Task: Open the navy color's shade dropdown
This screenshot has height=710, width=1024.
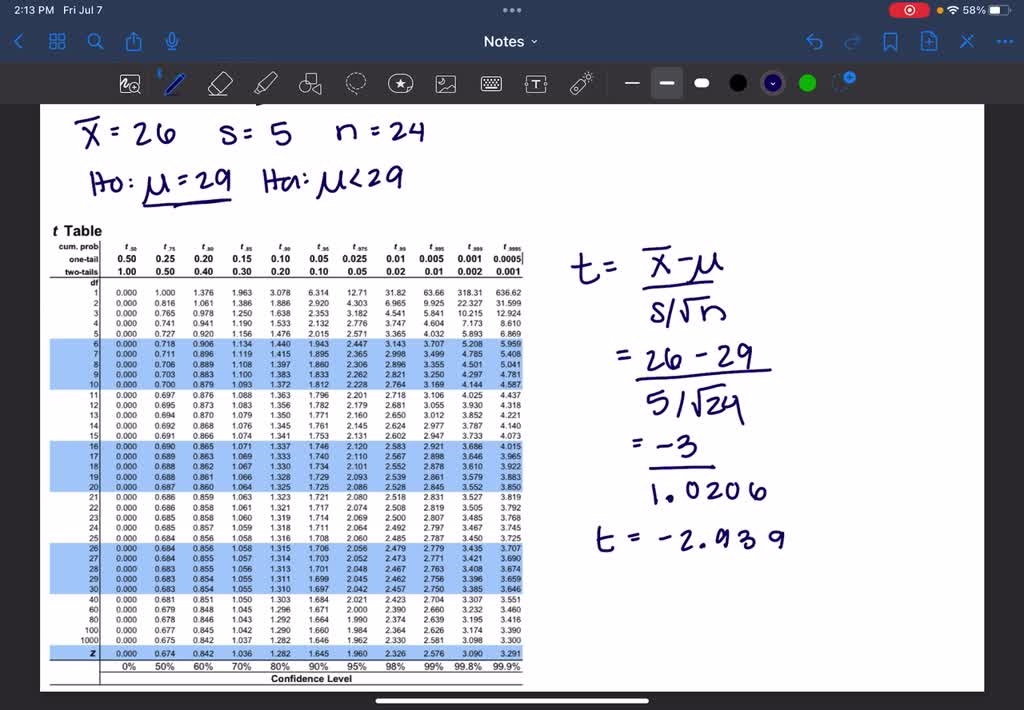Action: (772, 84)
